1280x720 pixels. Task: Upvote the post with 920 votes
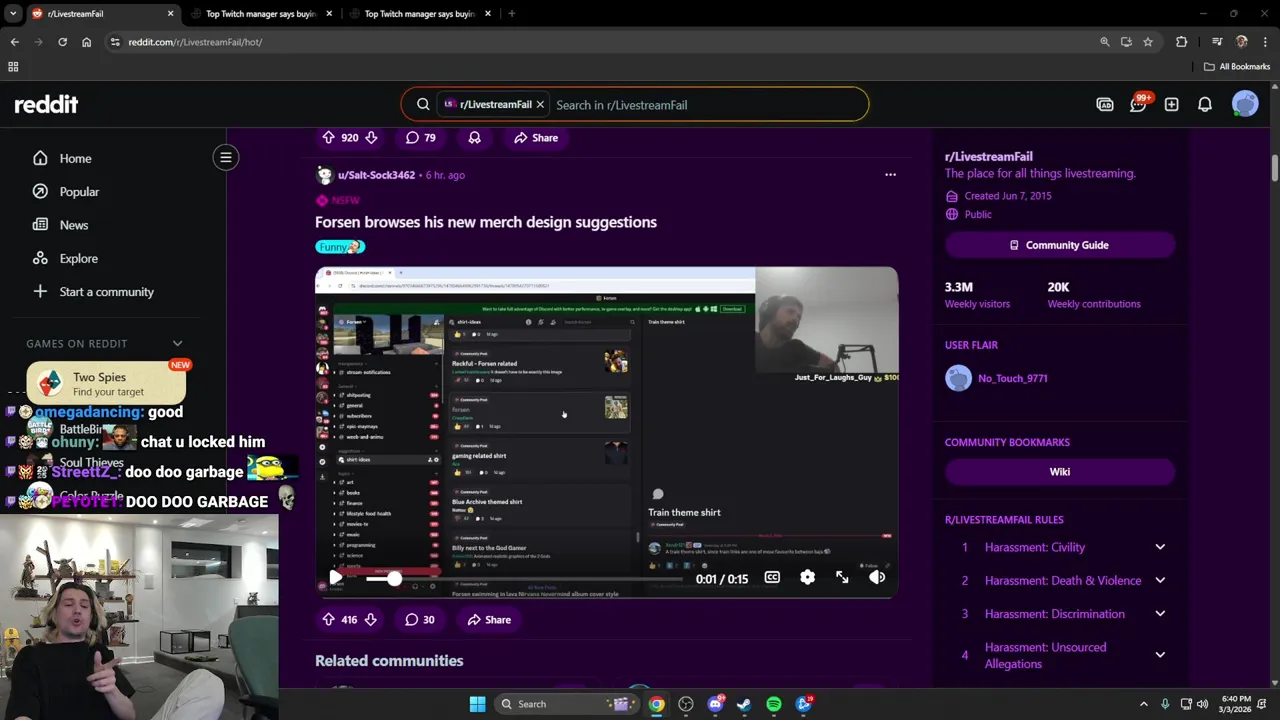pos(328,138)
